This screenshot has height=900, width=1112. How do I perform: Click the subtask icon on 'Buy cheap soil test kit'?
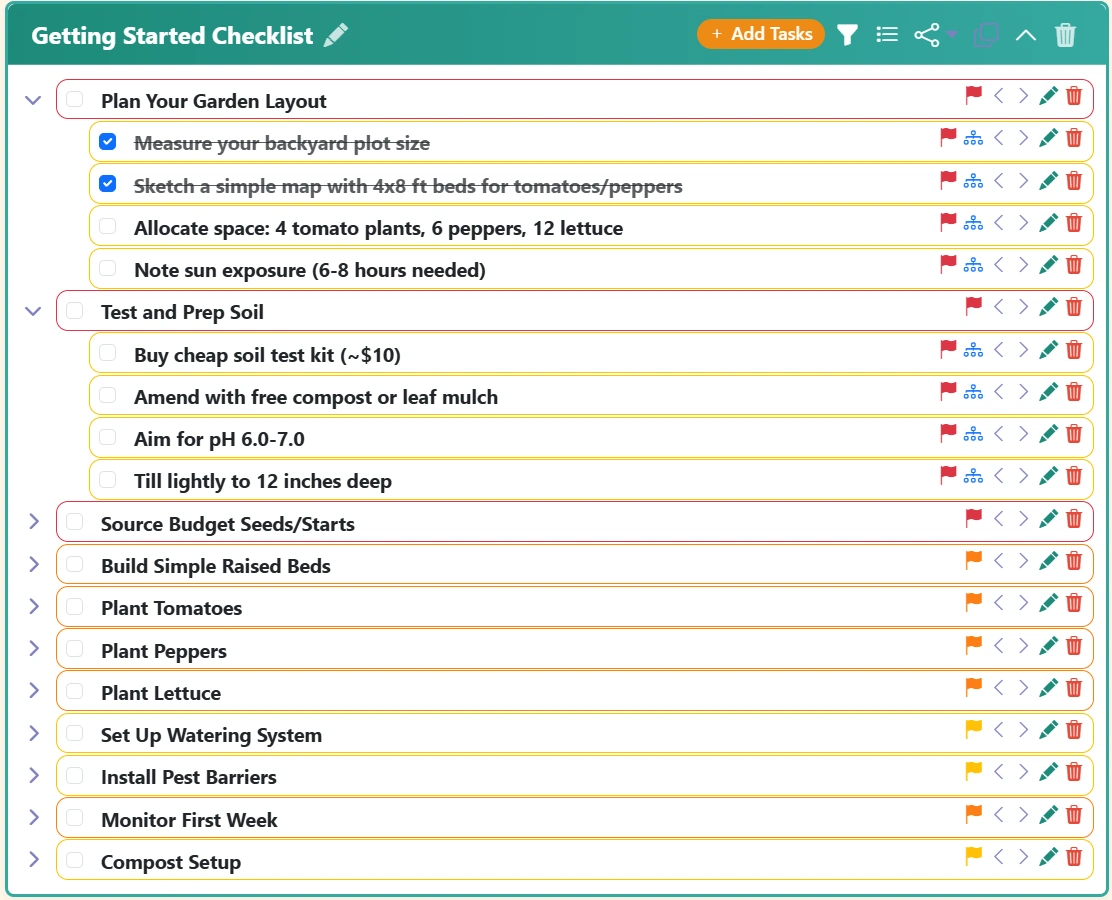point(973,349)
